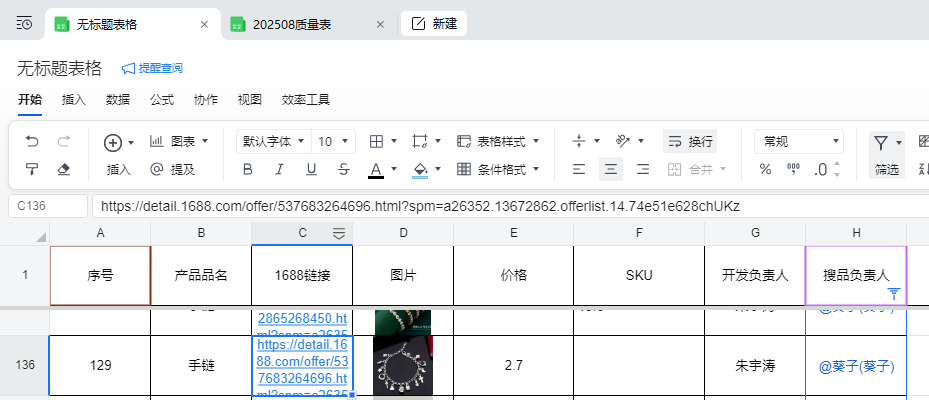Click the bracelet image thumbnail in row 129
929x400 pixels.
click(402, 365)
